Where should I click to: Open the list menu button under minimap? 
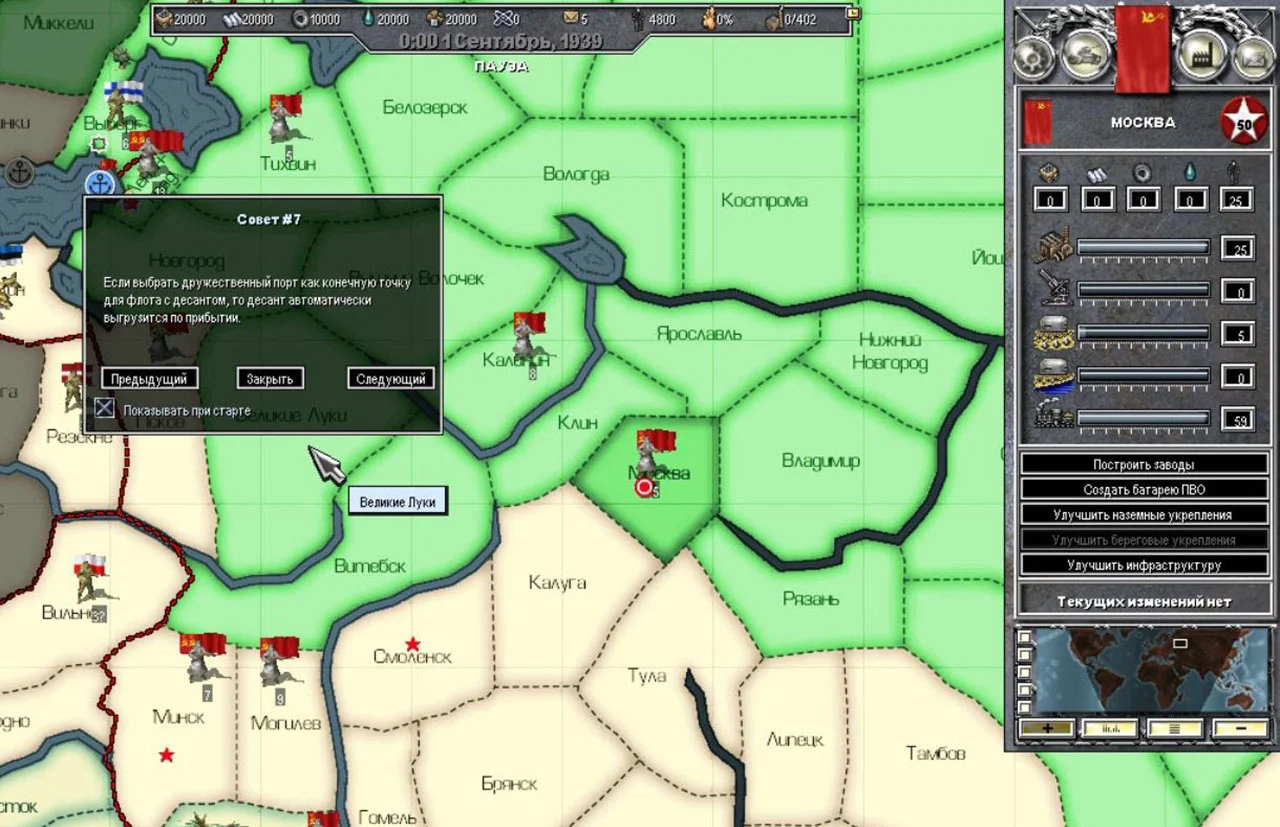click(x=1175, y=728)
